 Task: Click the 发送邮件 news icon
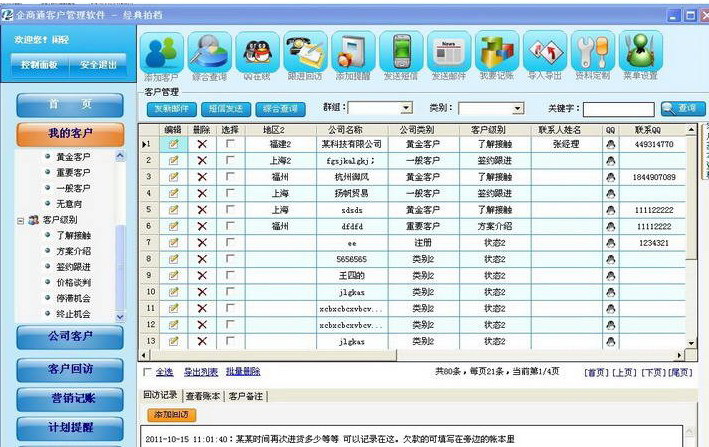pyautogui.click(x=449, y=53)
